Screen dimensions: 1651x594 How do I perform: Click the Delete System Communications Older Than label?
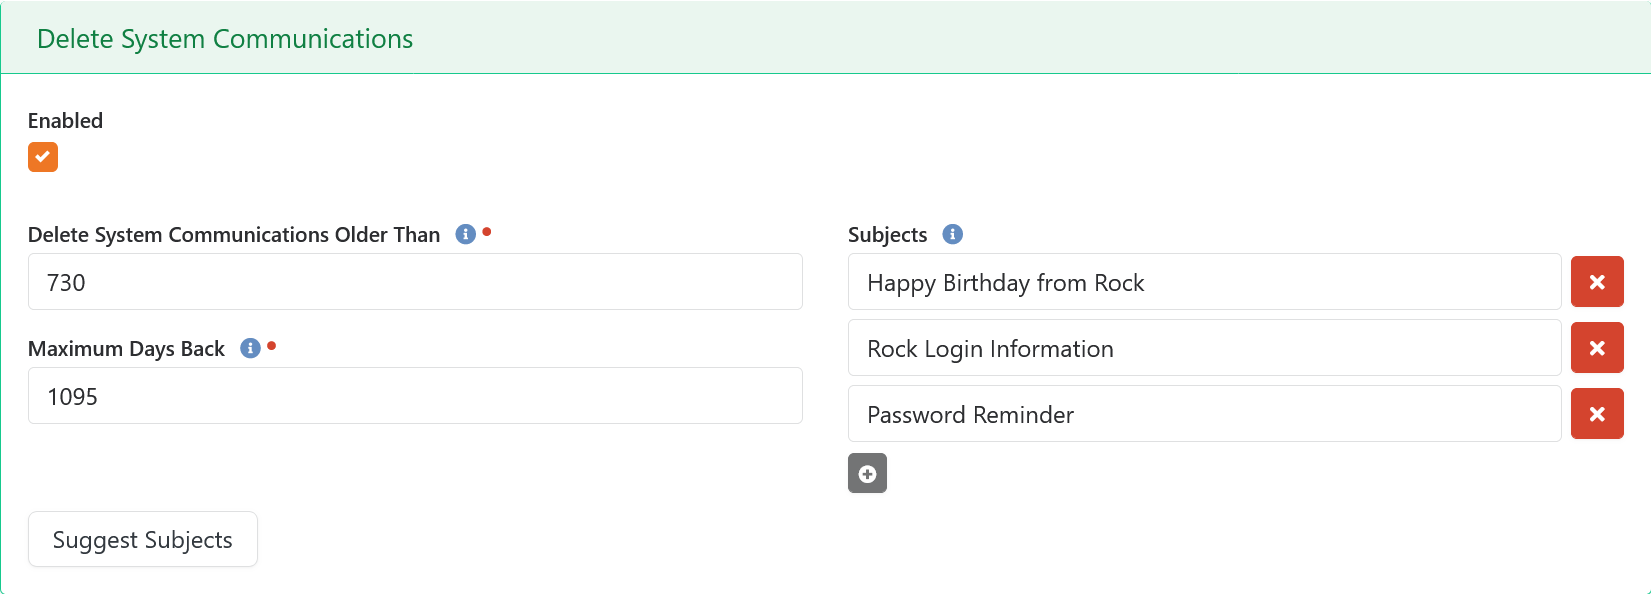click(234, 235)
